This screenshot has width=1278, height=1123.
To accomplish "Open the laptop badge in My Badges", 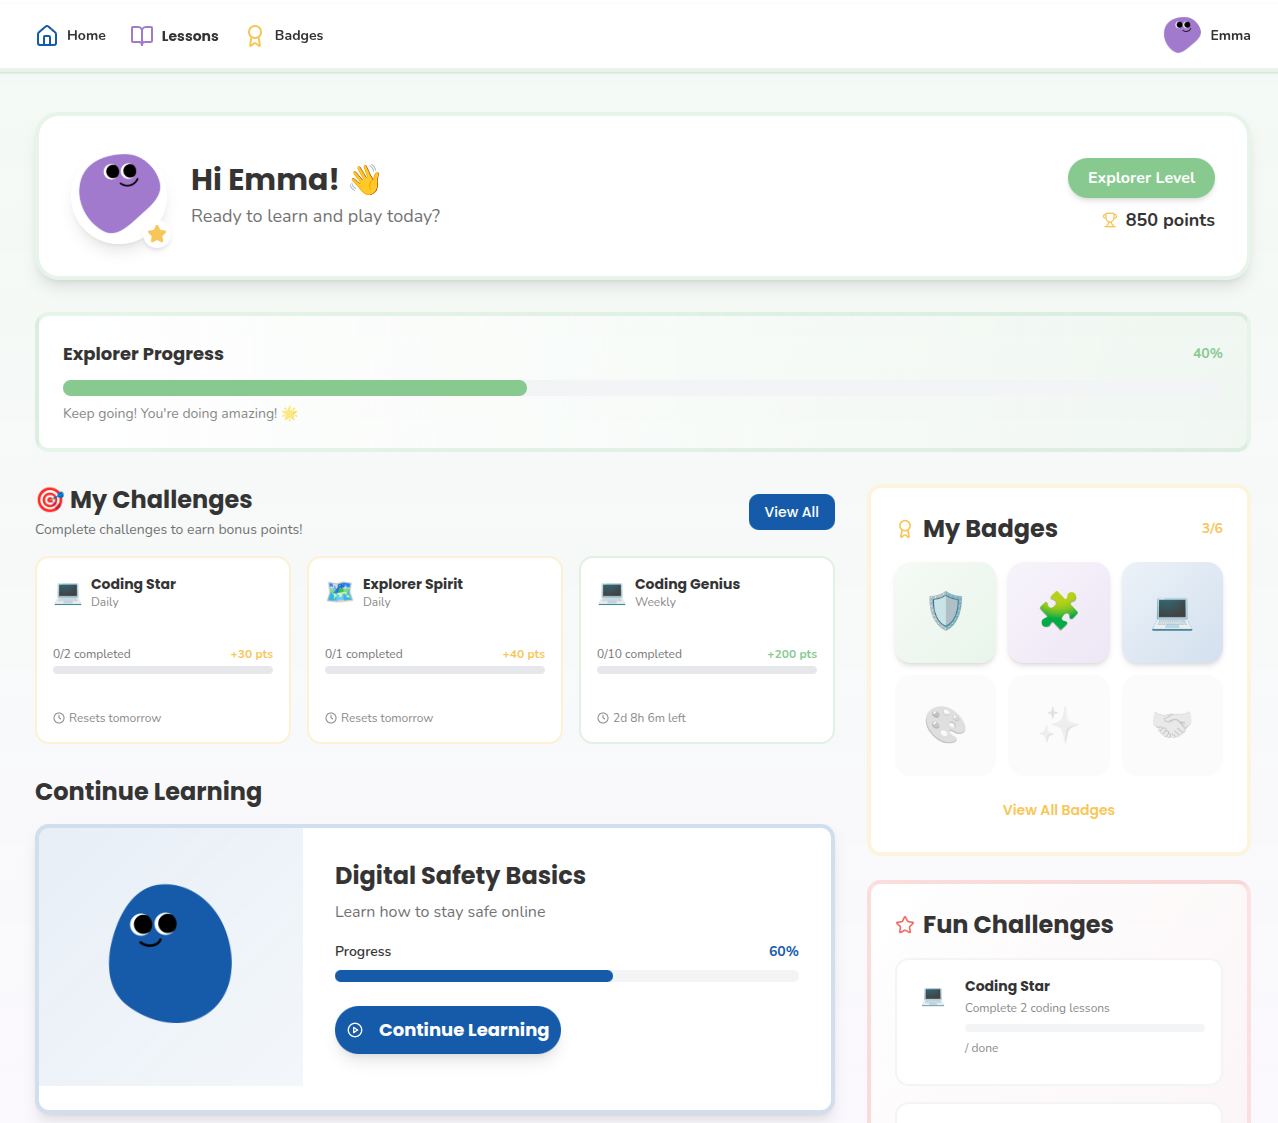I will point(1171,612).
